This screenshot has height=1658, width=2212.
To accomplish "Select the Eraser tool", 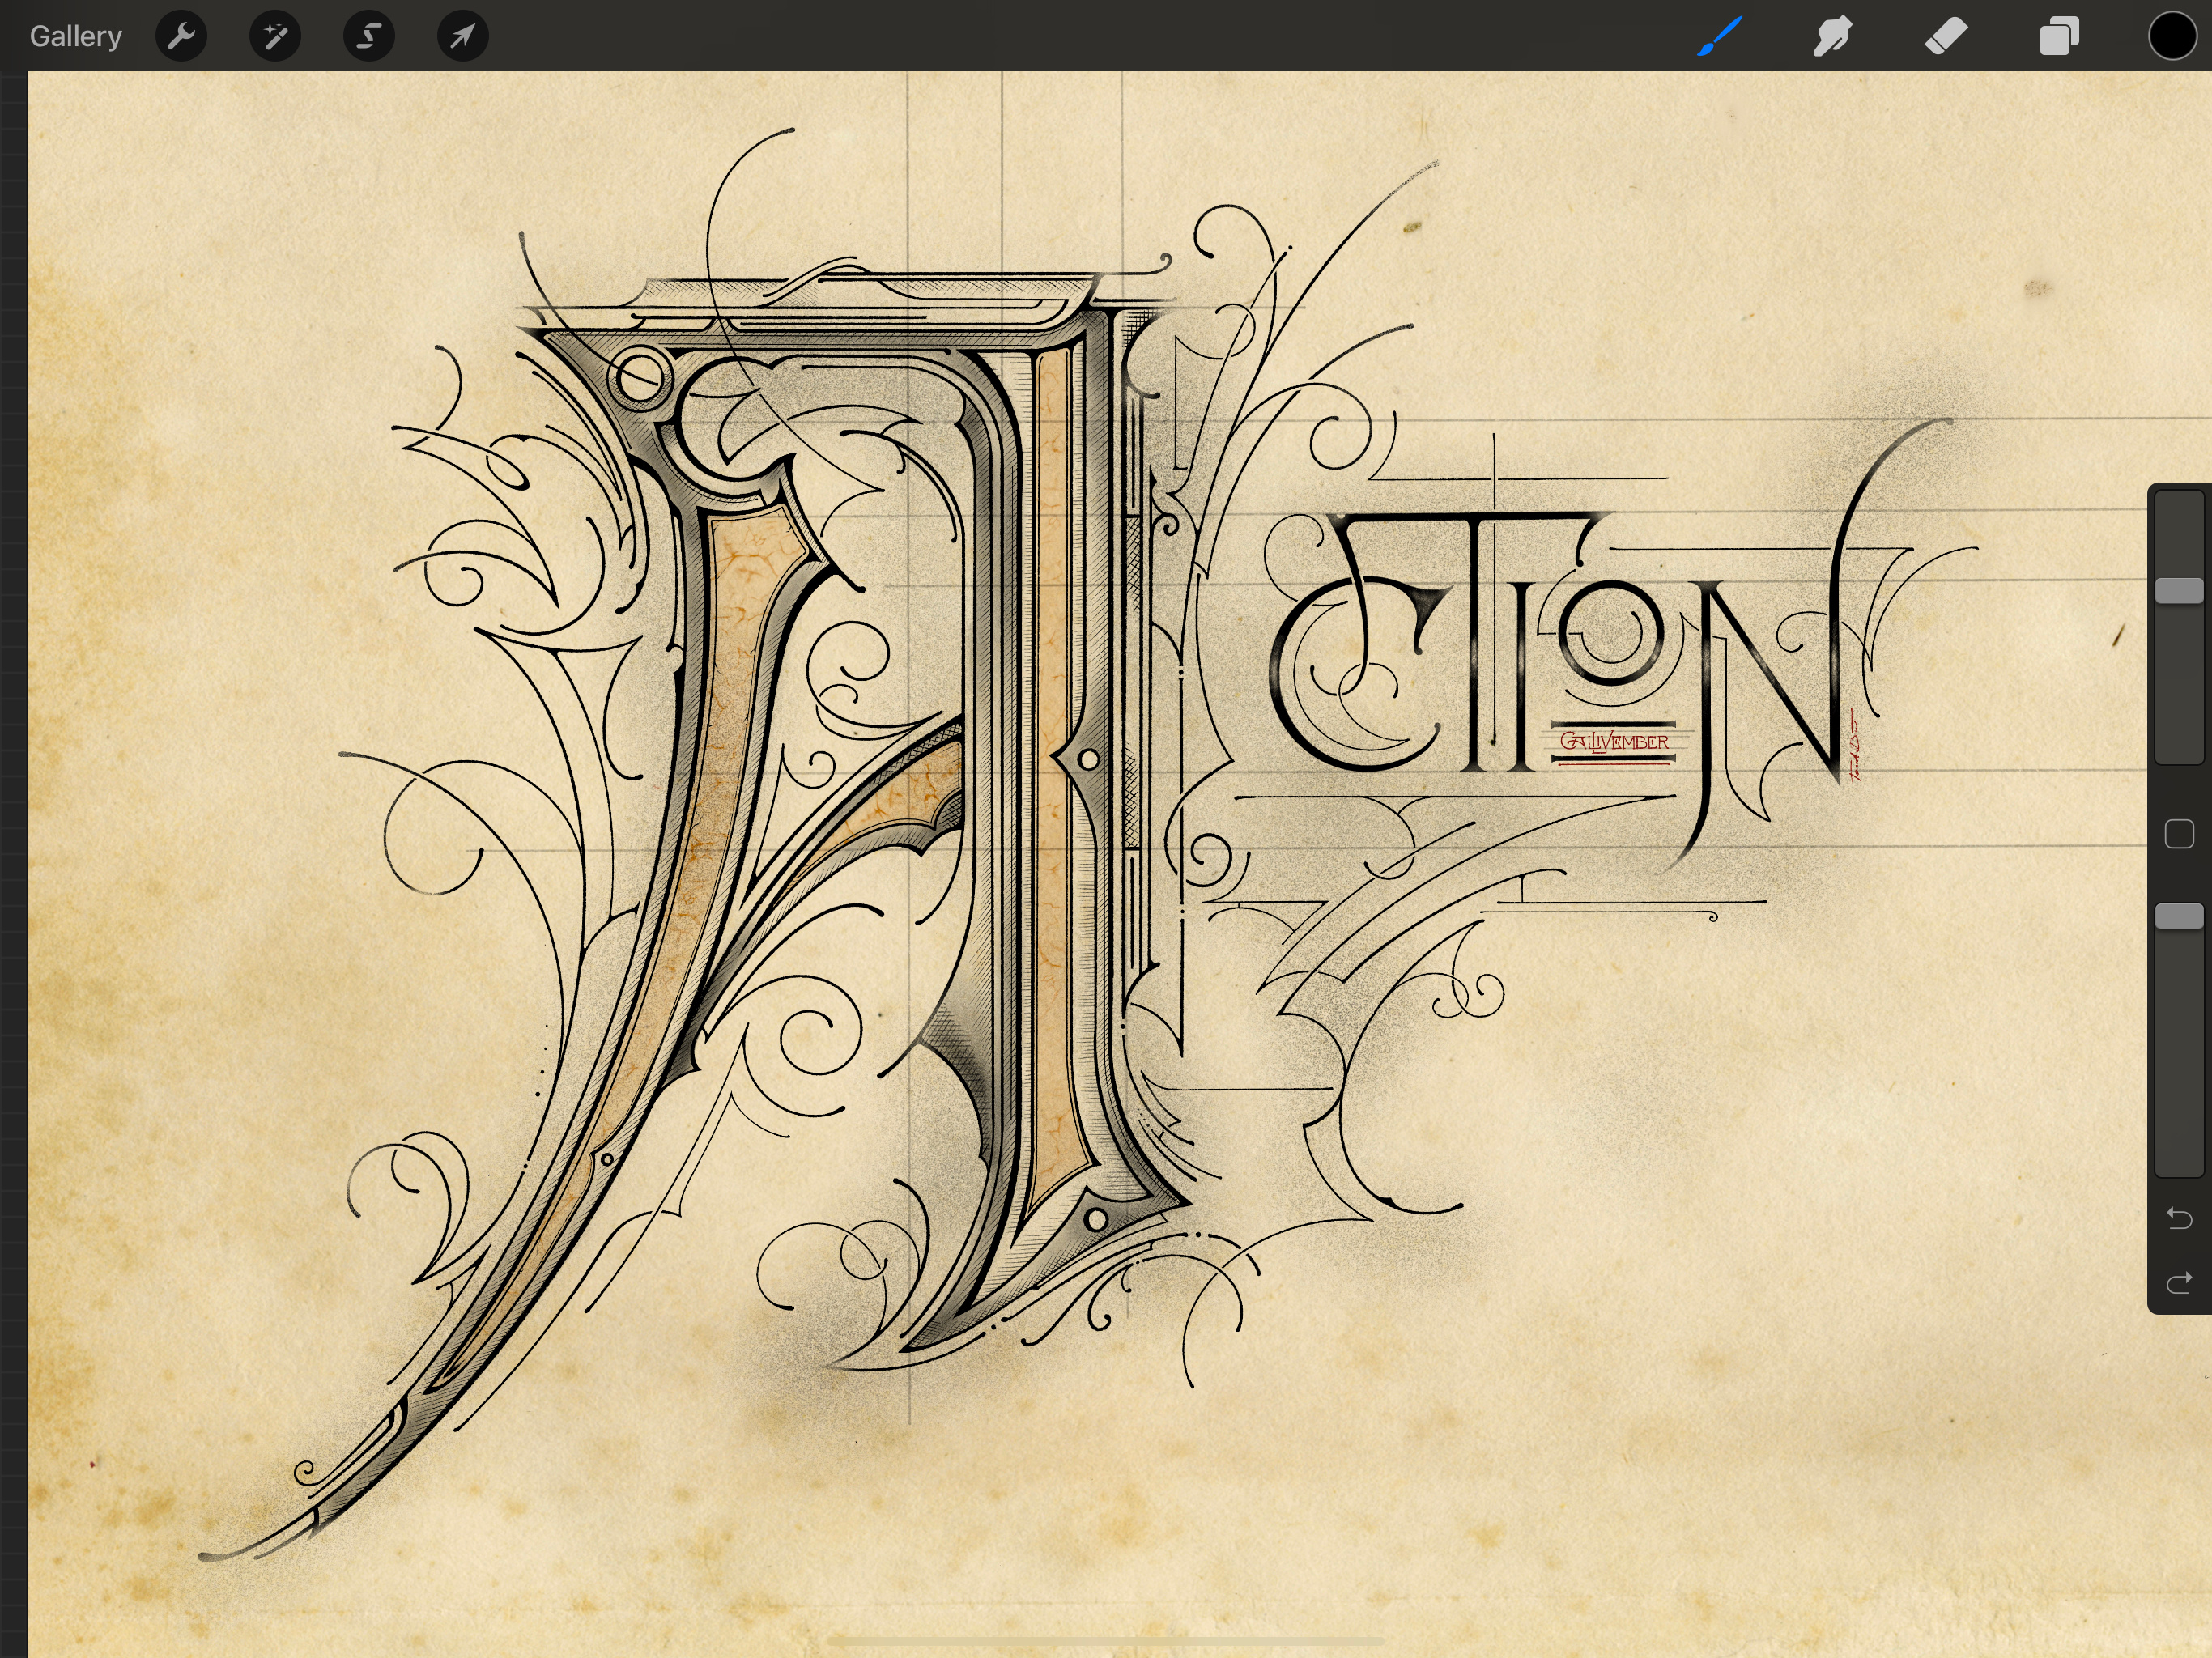I will pos(1946,37).
